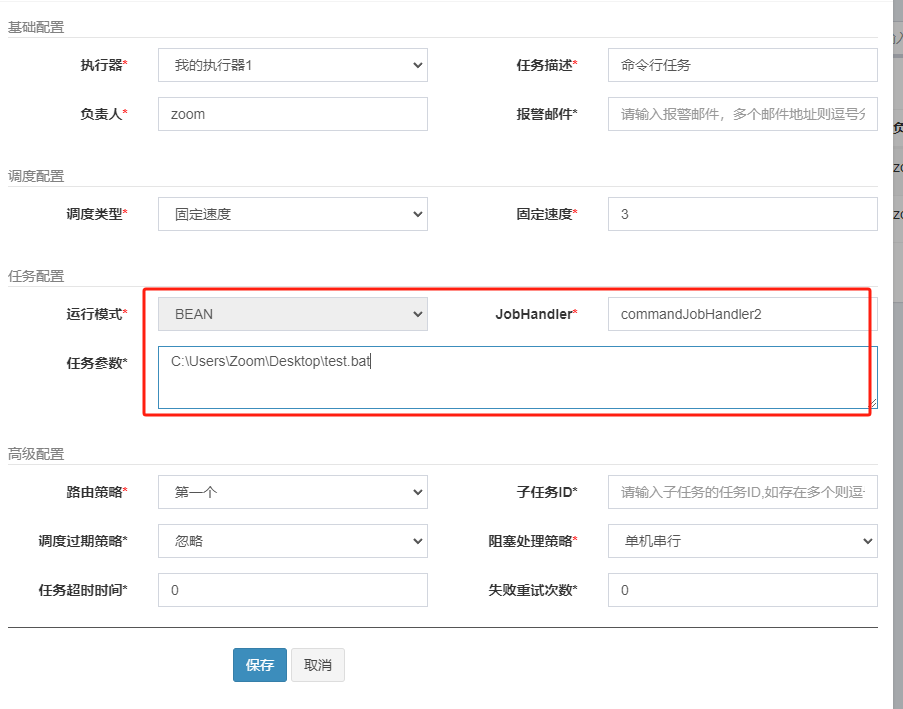This screenshot has height=709, width=903.
Task: Open the 执行器 dropdown showing 我的执行器1
Action: coord(293,65)
